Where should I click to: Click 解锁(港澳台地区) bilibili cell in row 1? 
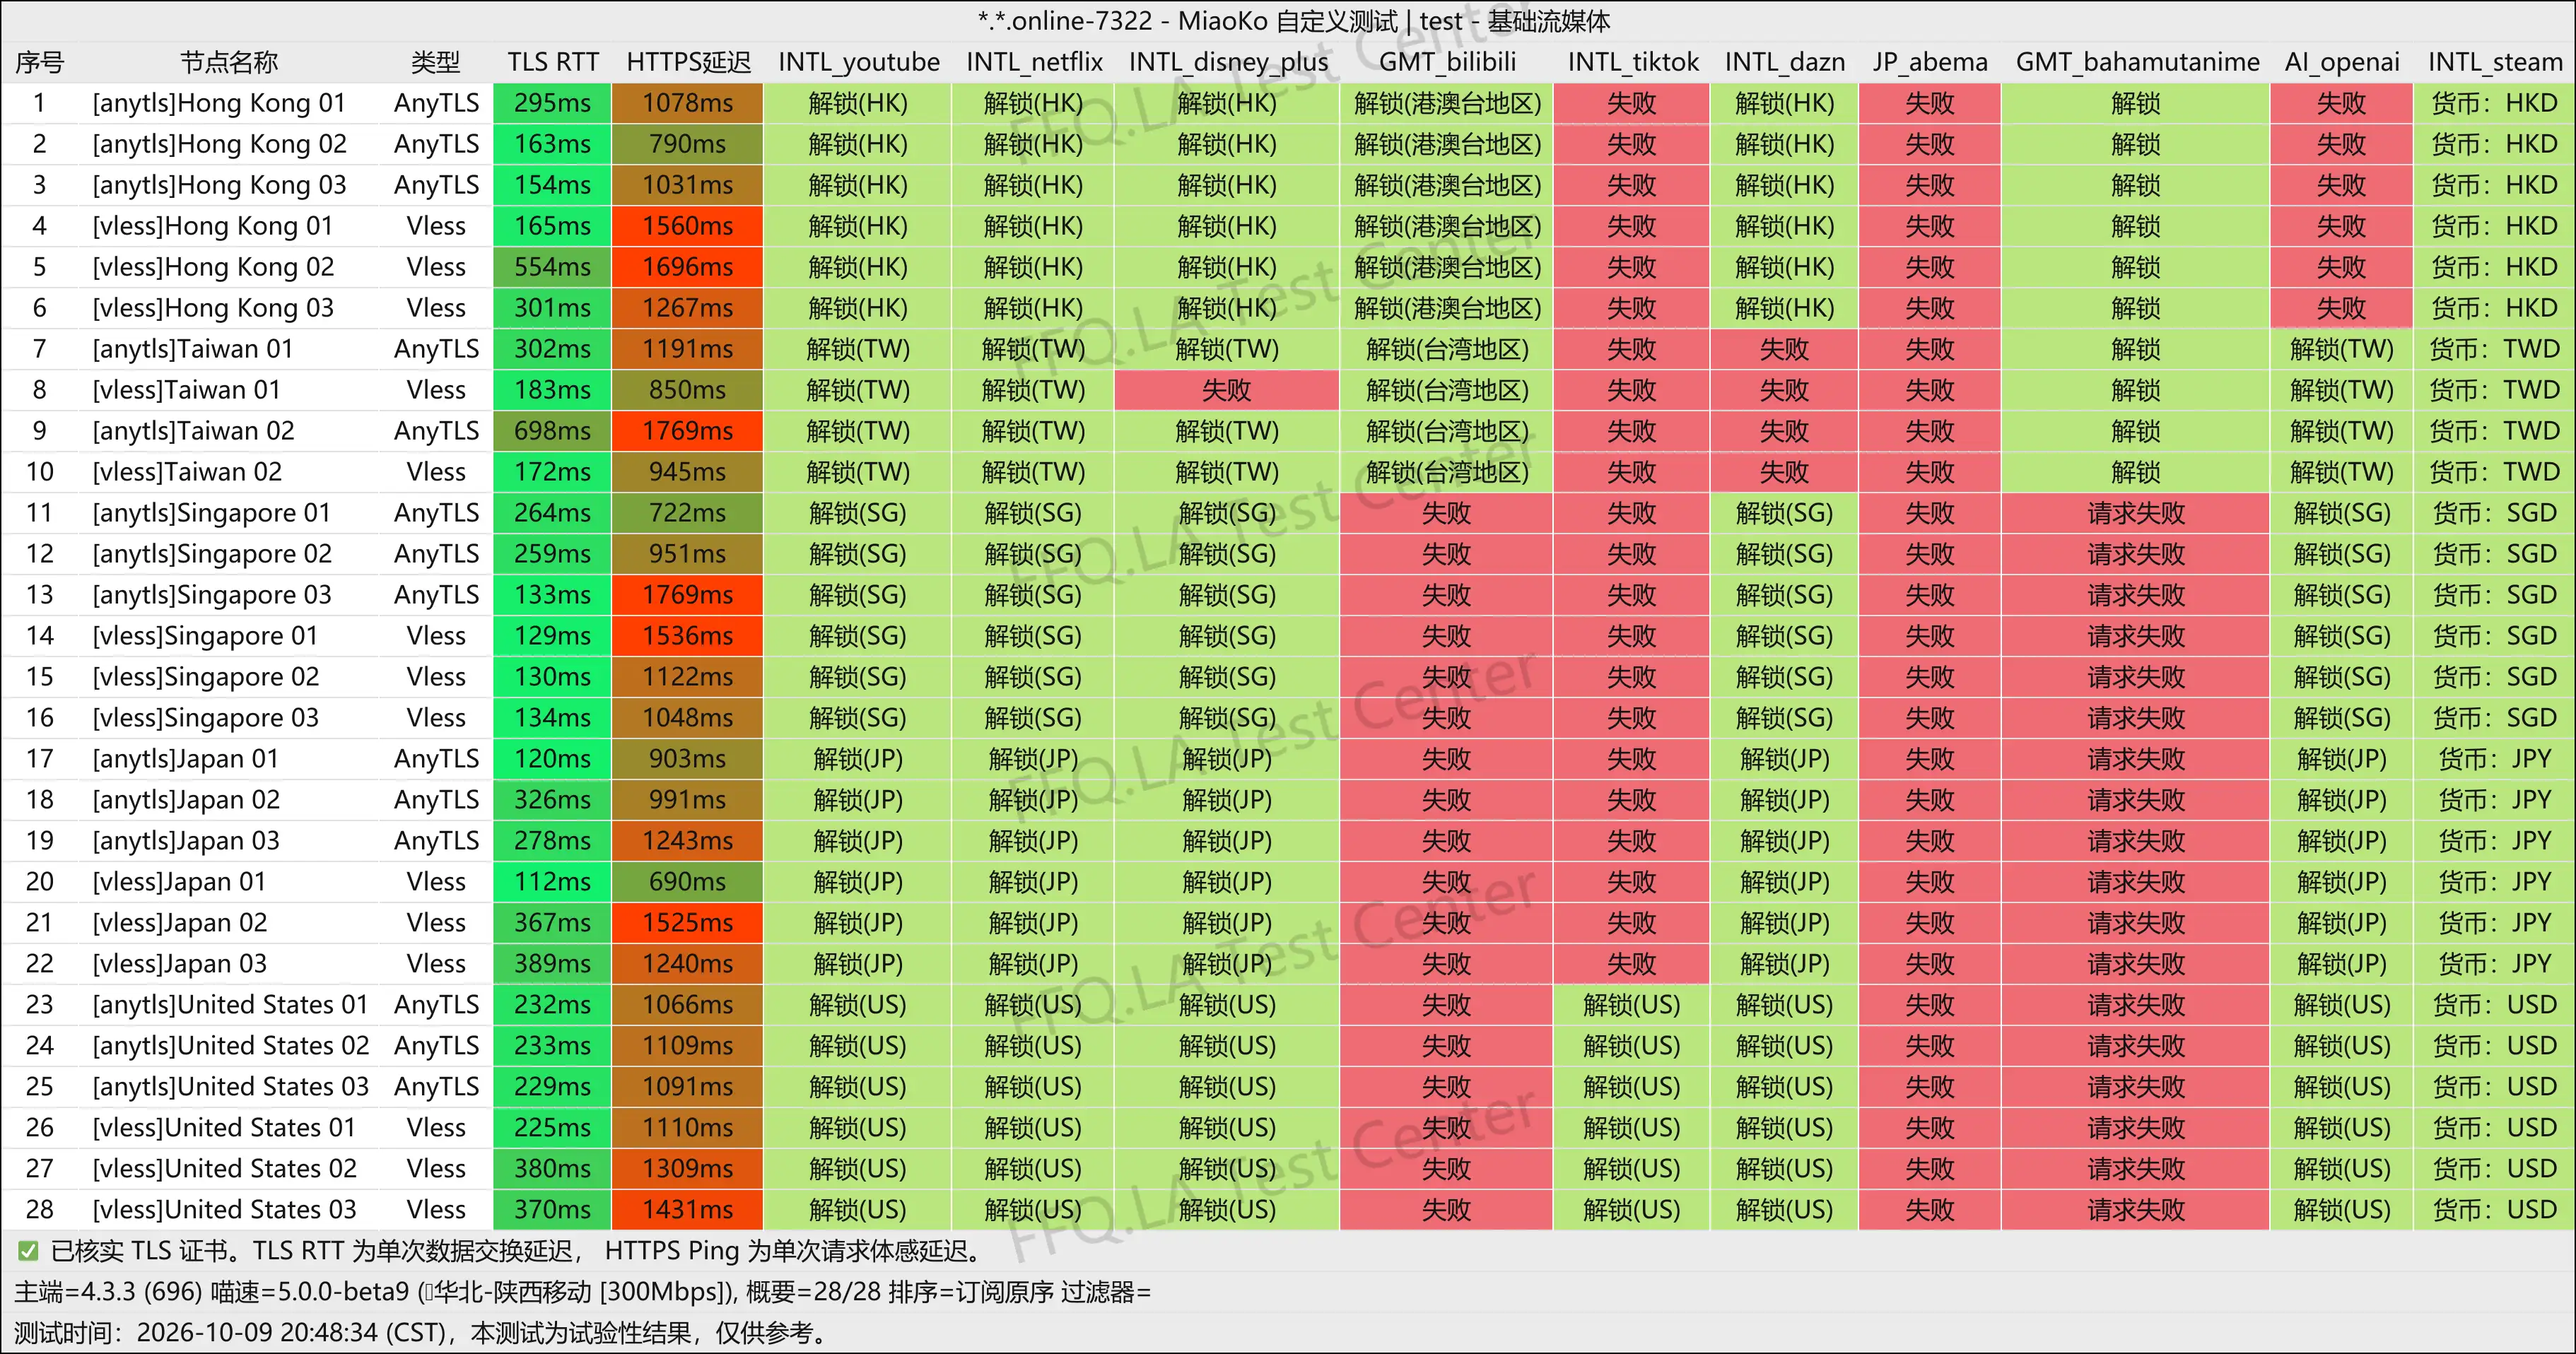pos(1447,103)
